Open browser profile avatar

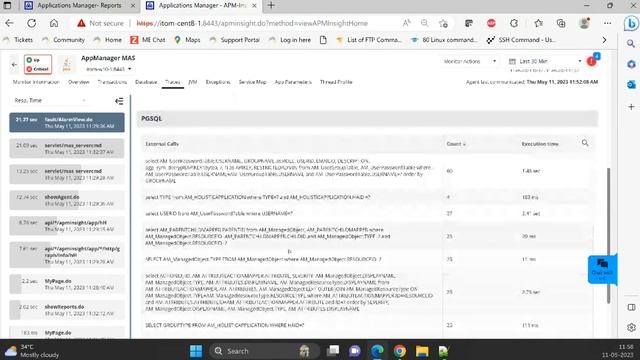584,23
